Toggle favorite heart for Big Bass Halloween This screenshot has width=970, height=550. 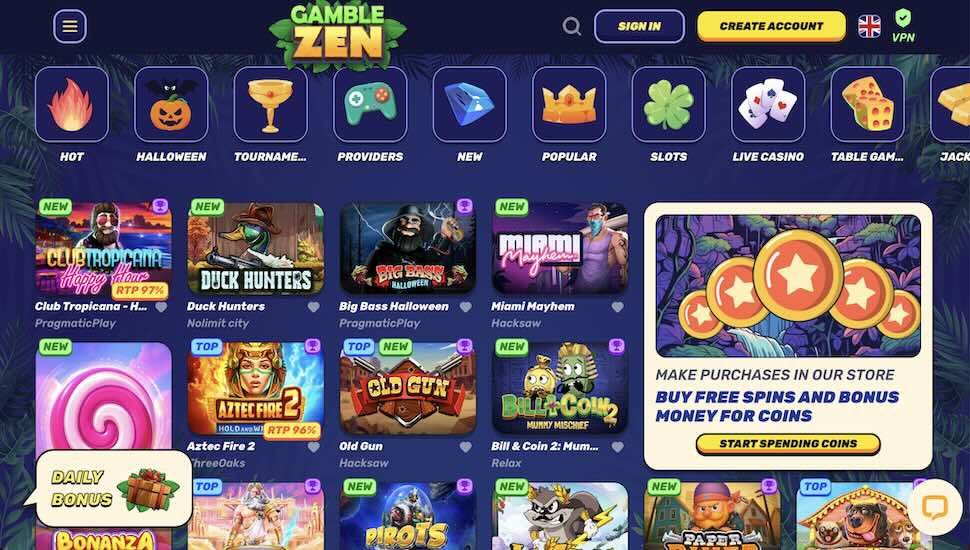pos(466,307)
